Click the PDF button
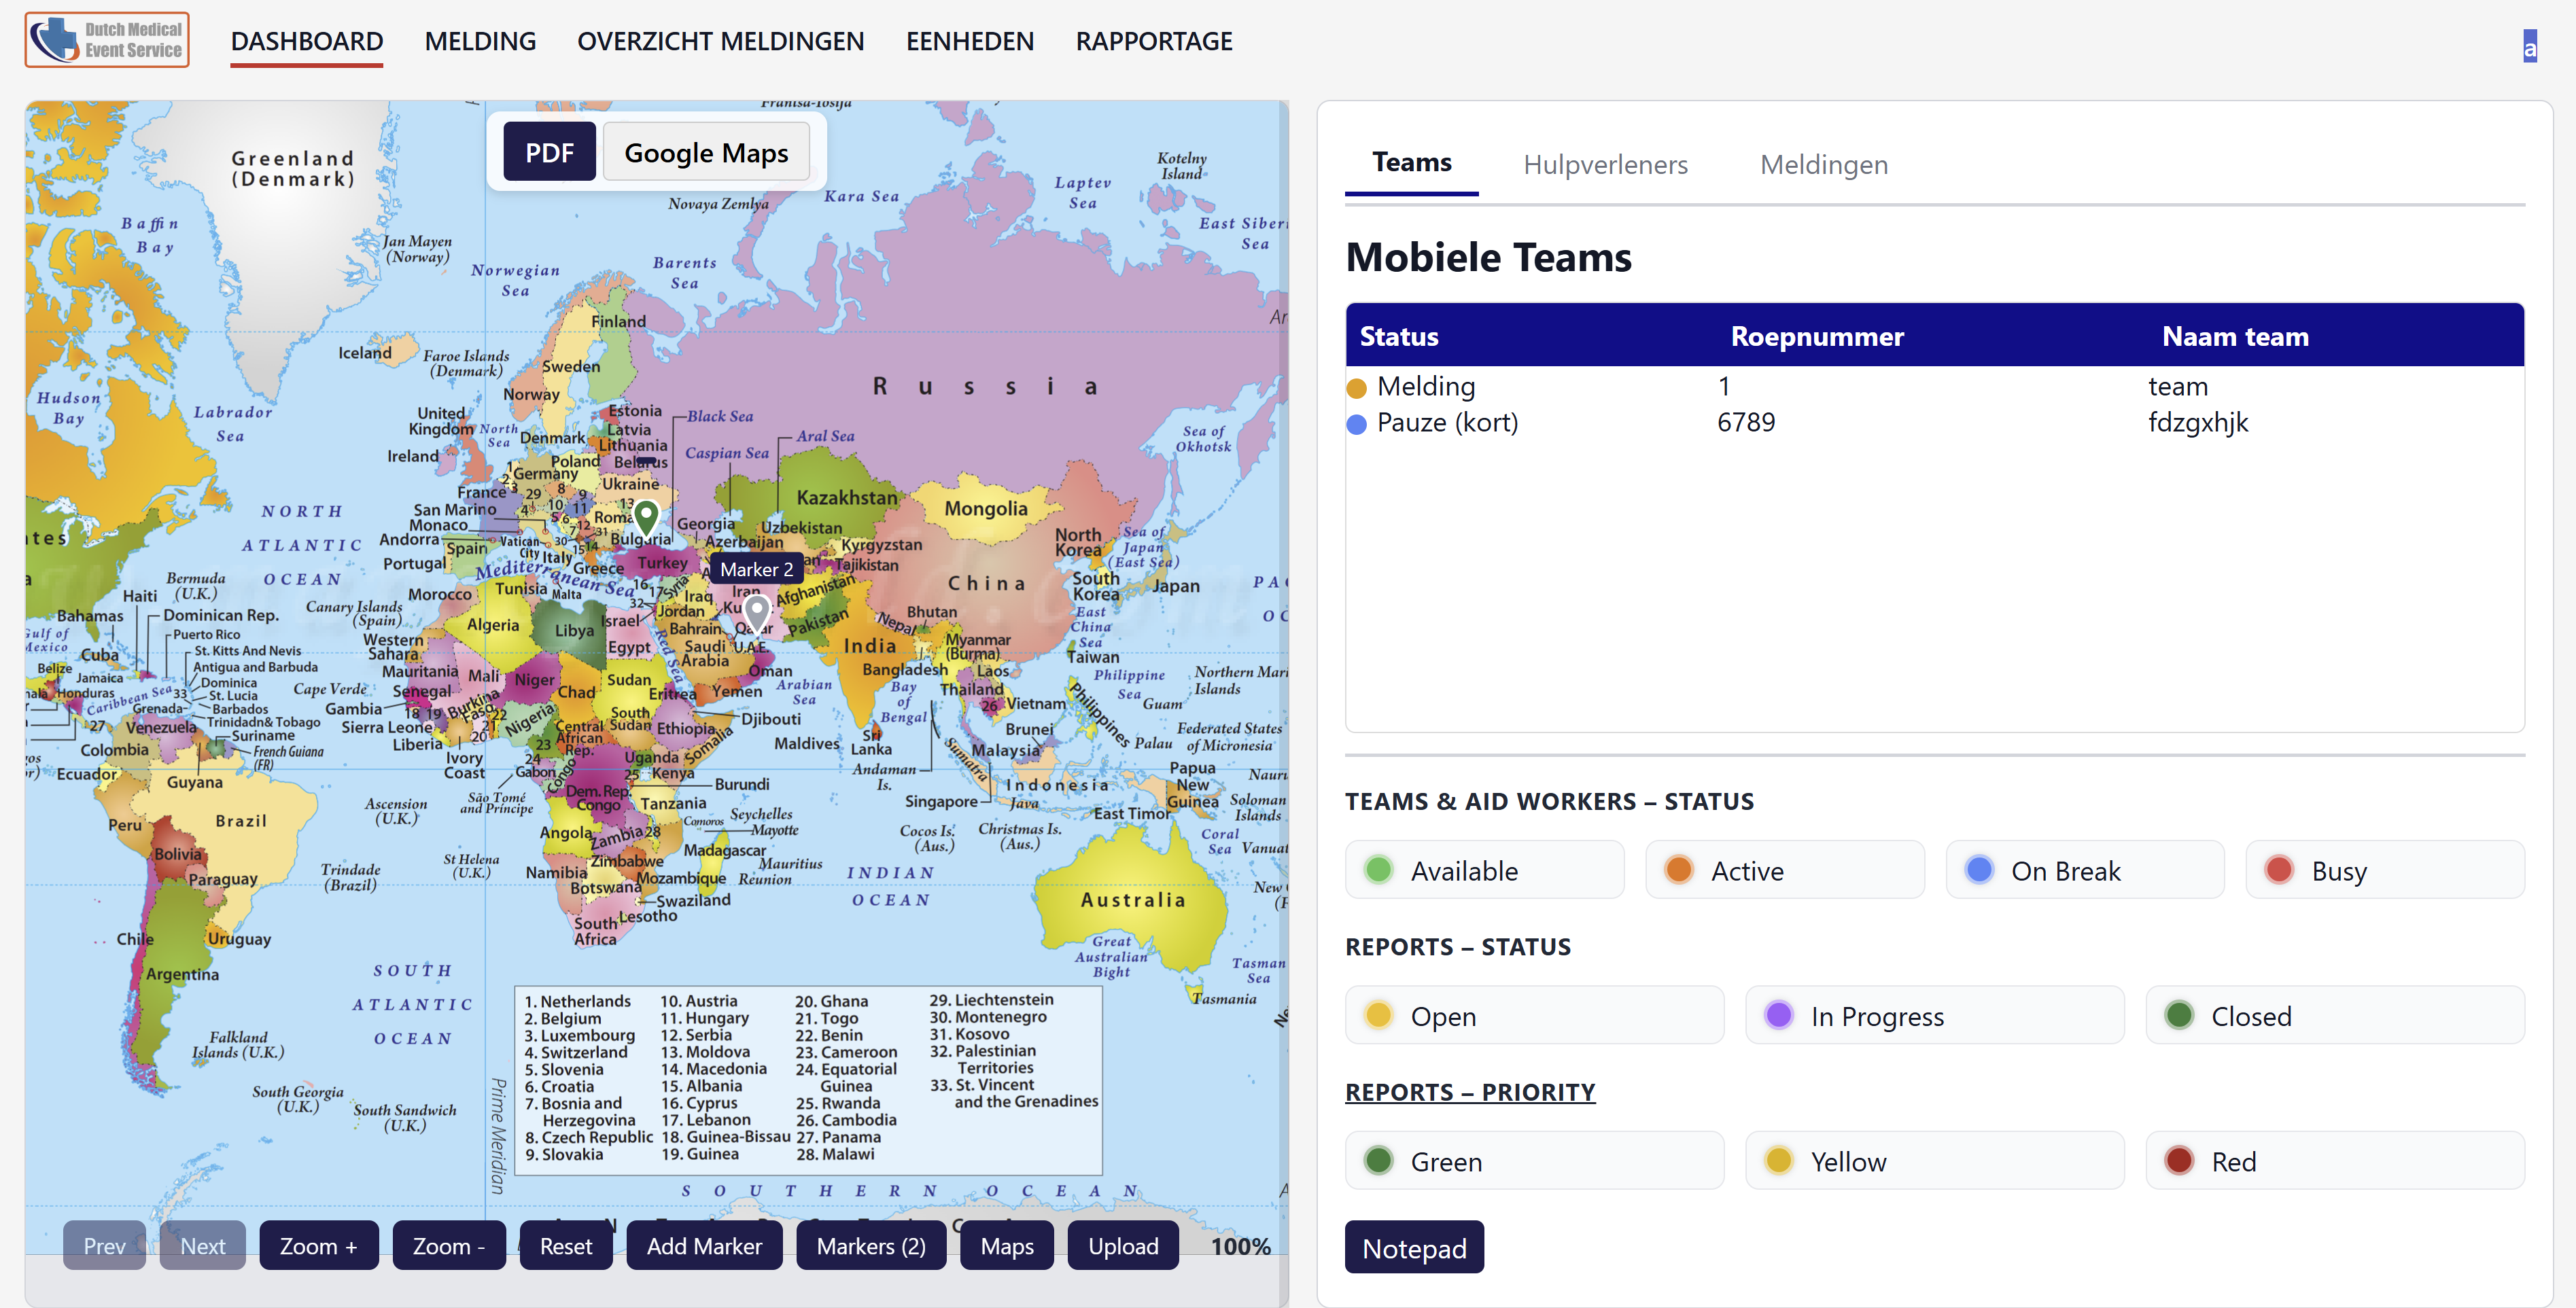 [549, 152]
